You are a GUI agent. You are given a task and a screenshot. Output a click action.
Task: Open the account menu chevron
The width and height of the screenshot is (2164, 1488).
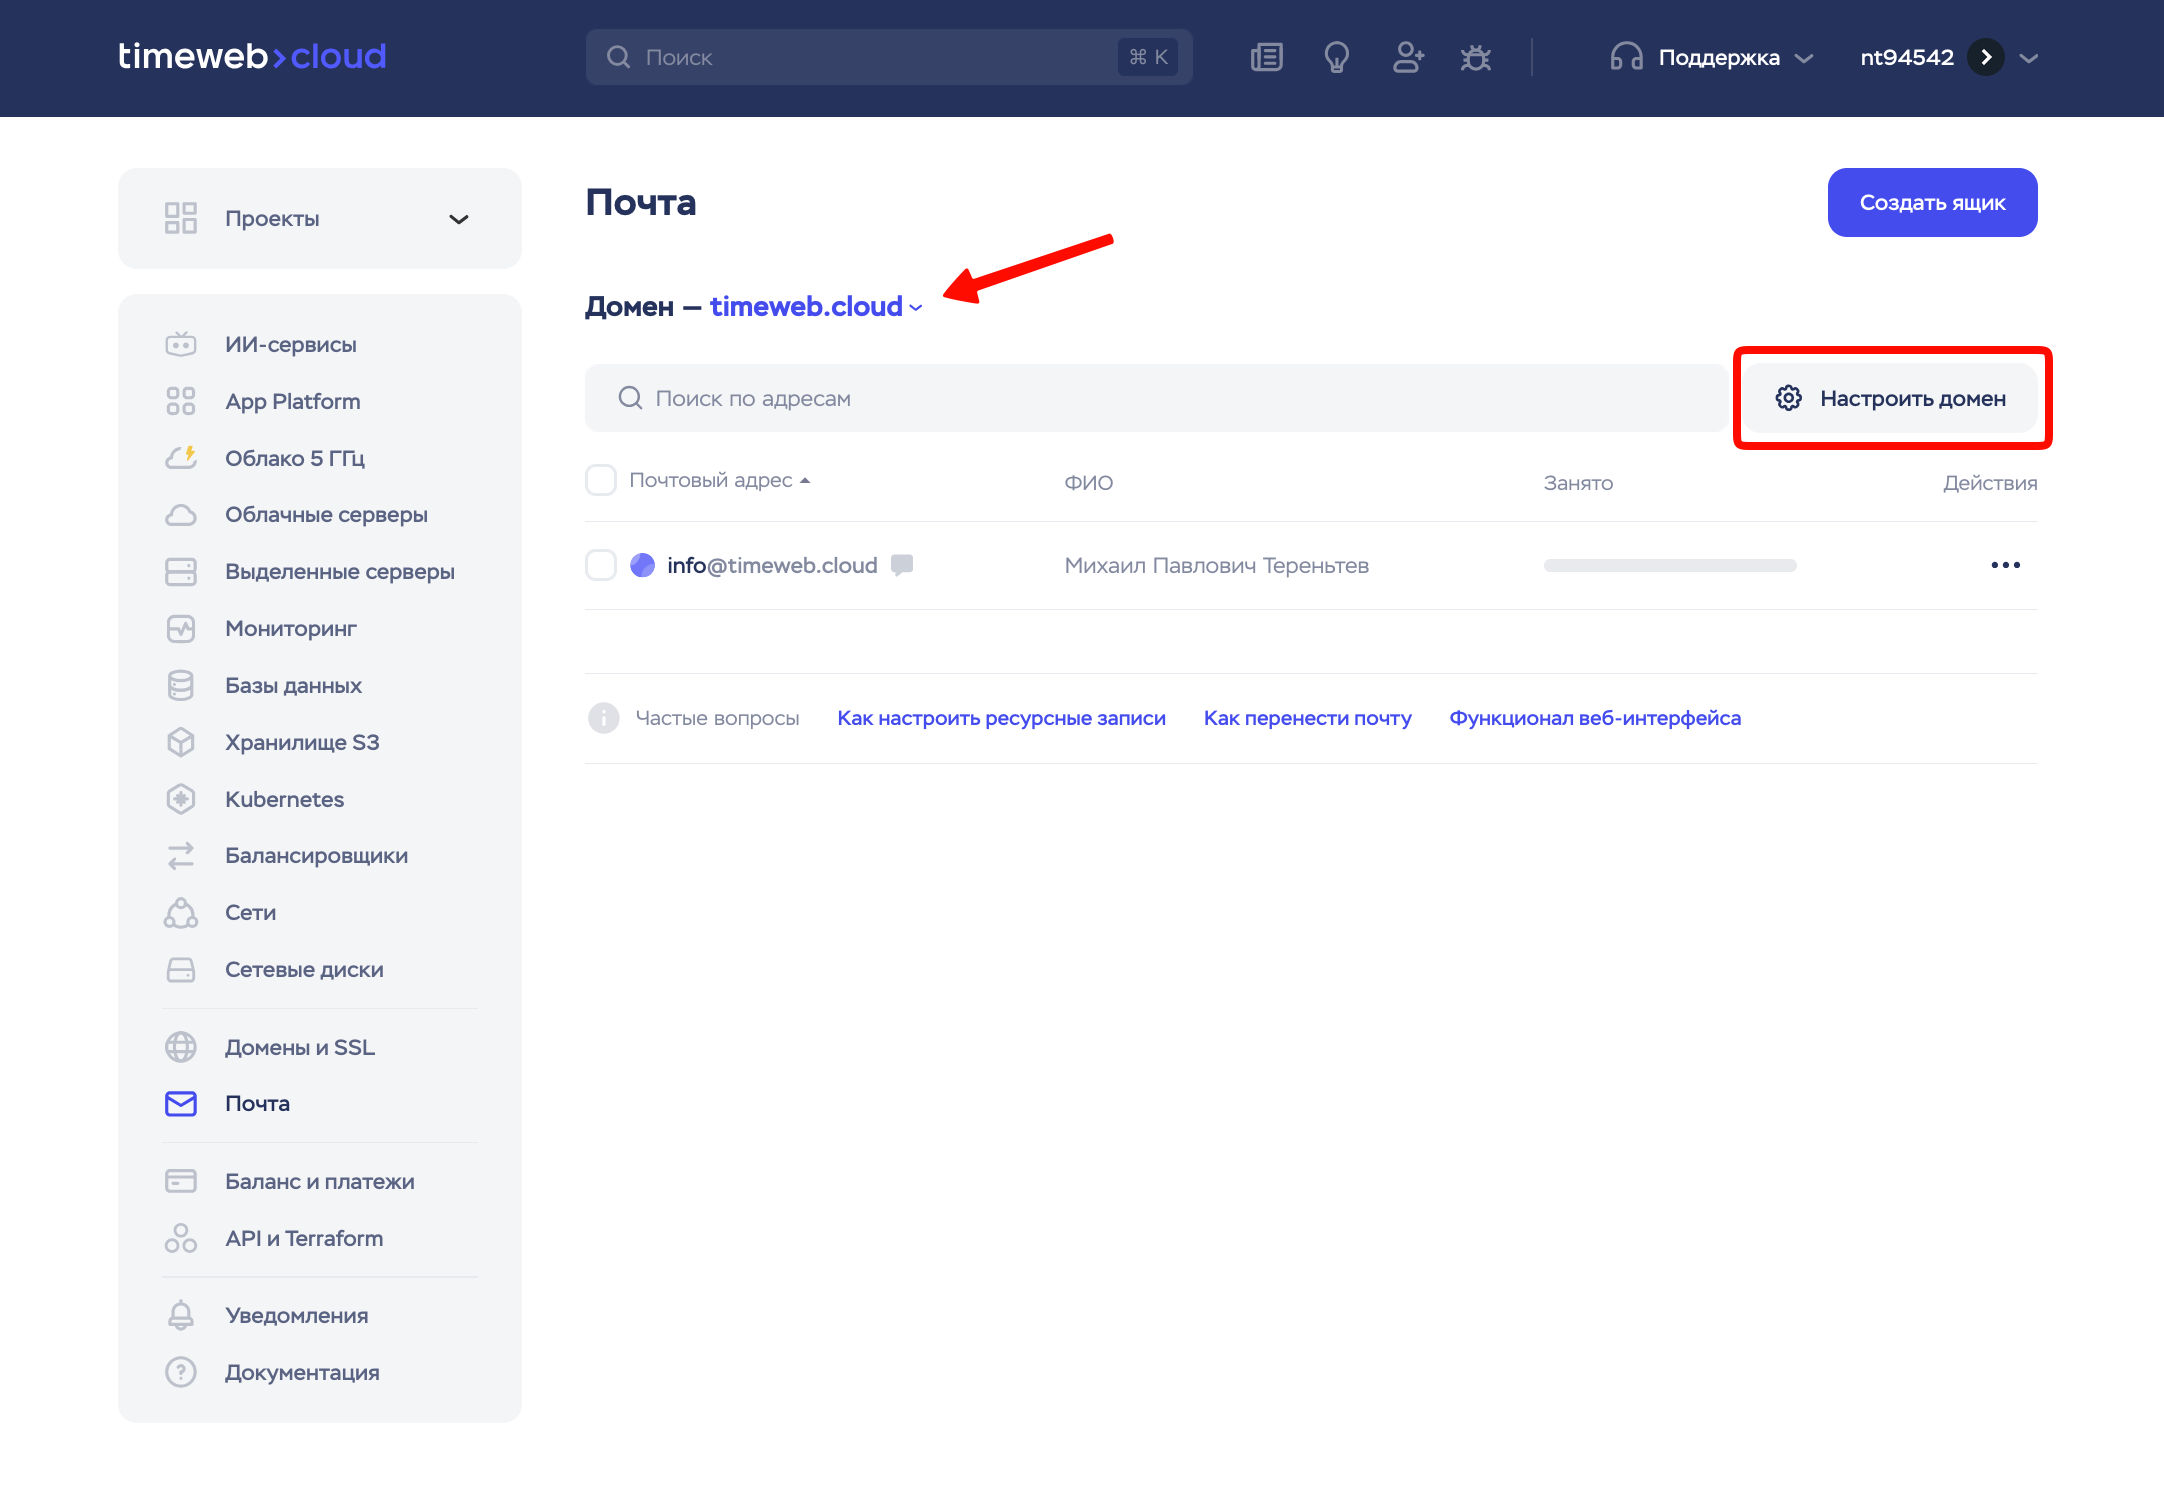coord(2029,58)
